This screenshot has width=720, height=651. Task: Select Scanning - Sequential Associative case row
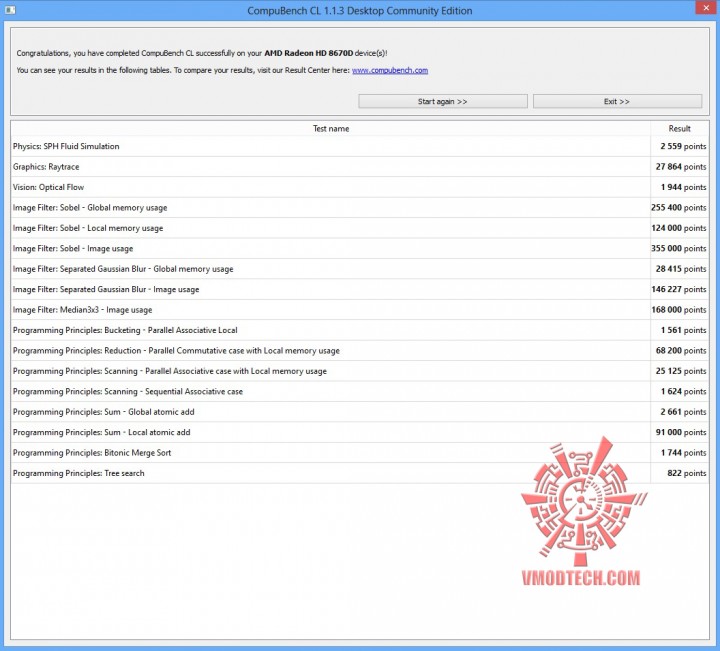point(360,392)
